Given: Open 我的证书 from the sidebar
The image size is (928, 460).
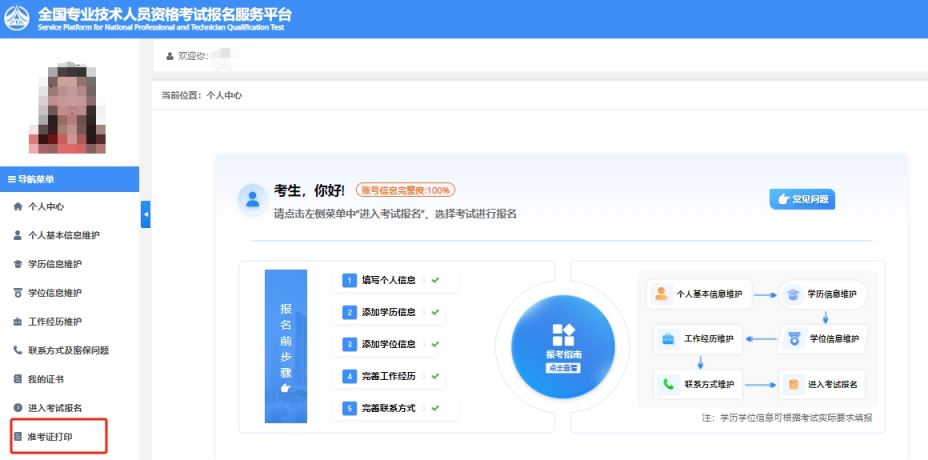Looking at the screenshot, I should [x=46, y=380].
